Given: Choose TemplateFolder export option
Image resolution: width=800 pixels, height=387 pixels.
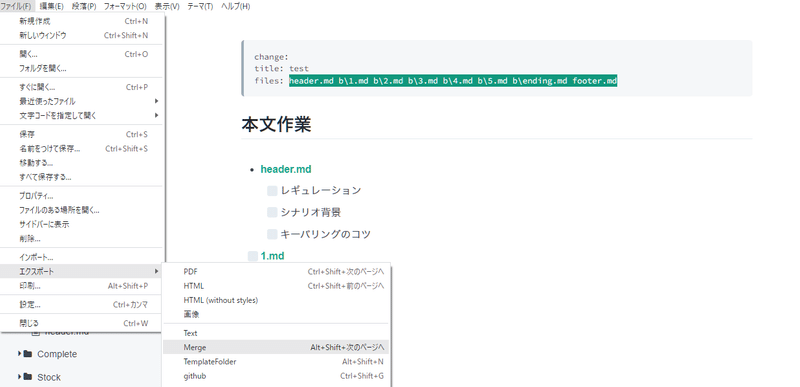Looking at the screenshot, I should (x=276, y=362).
